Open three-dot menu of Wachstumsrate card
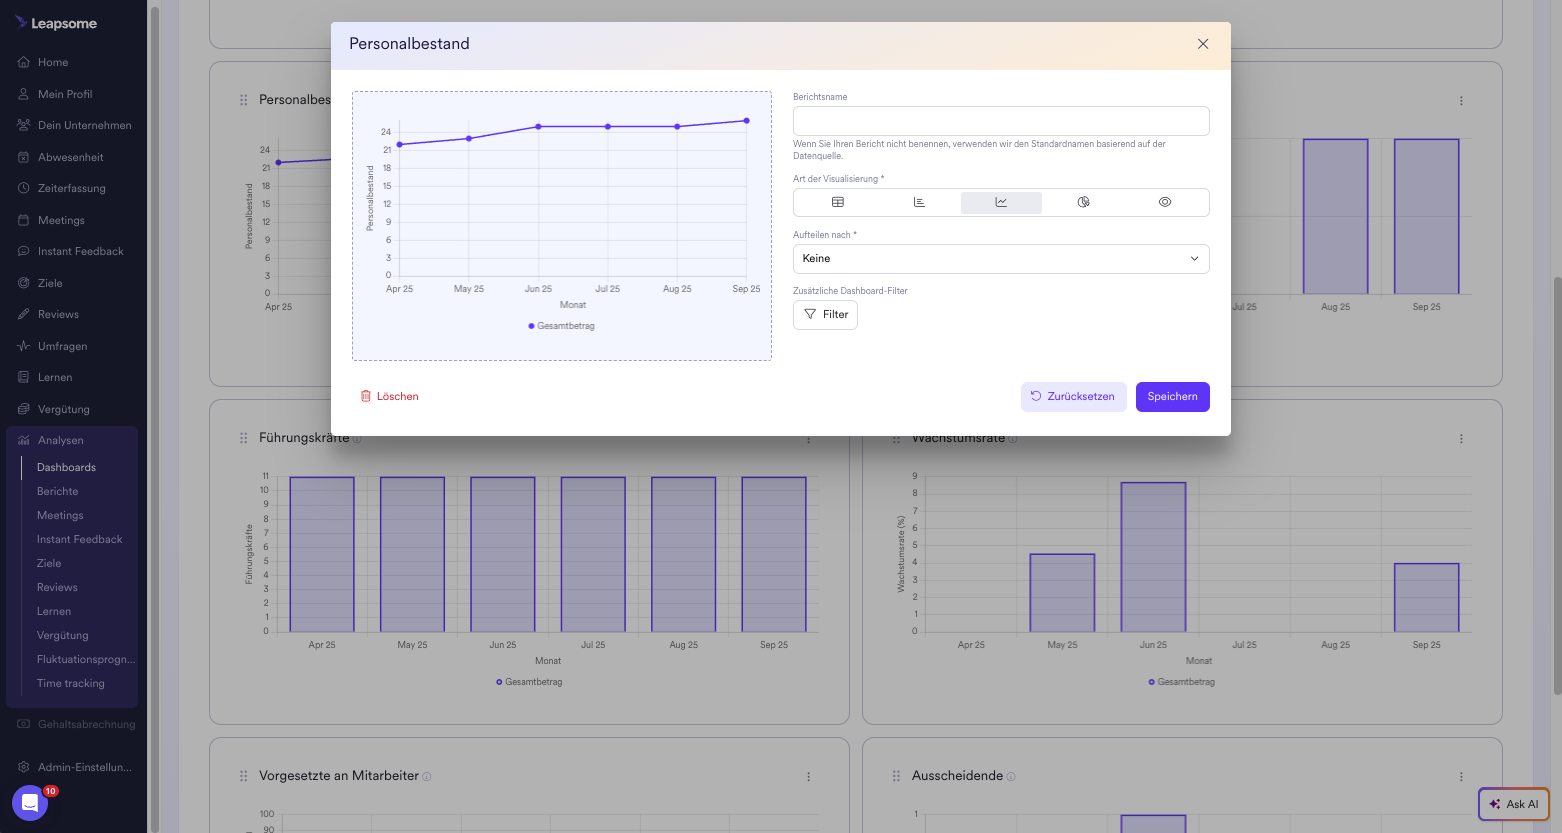 (x=1461, y=439)
